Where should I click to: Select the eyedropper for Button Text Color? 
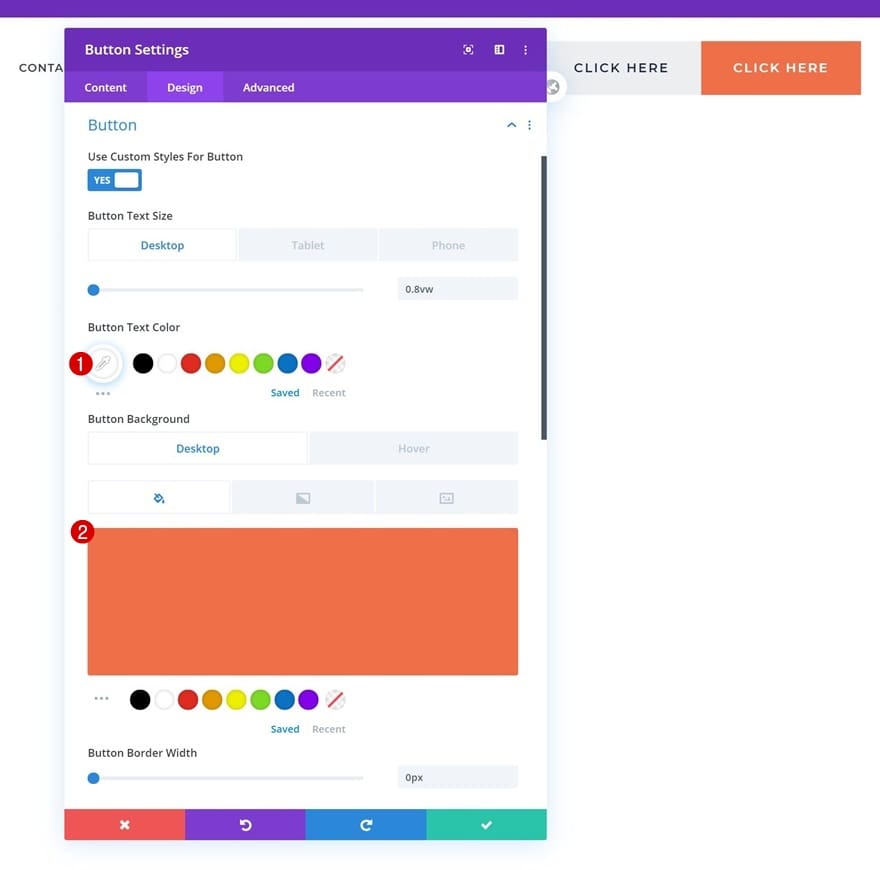click(103, 363)
